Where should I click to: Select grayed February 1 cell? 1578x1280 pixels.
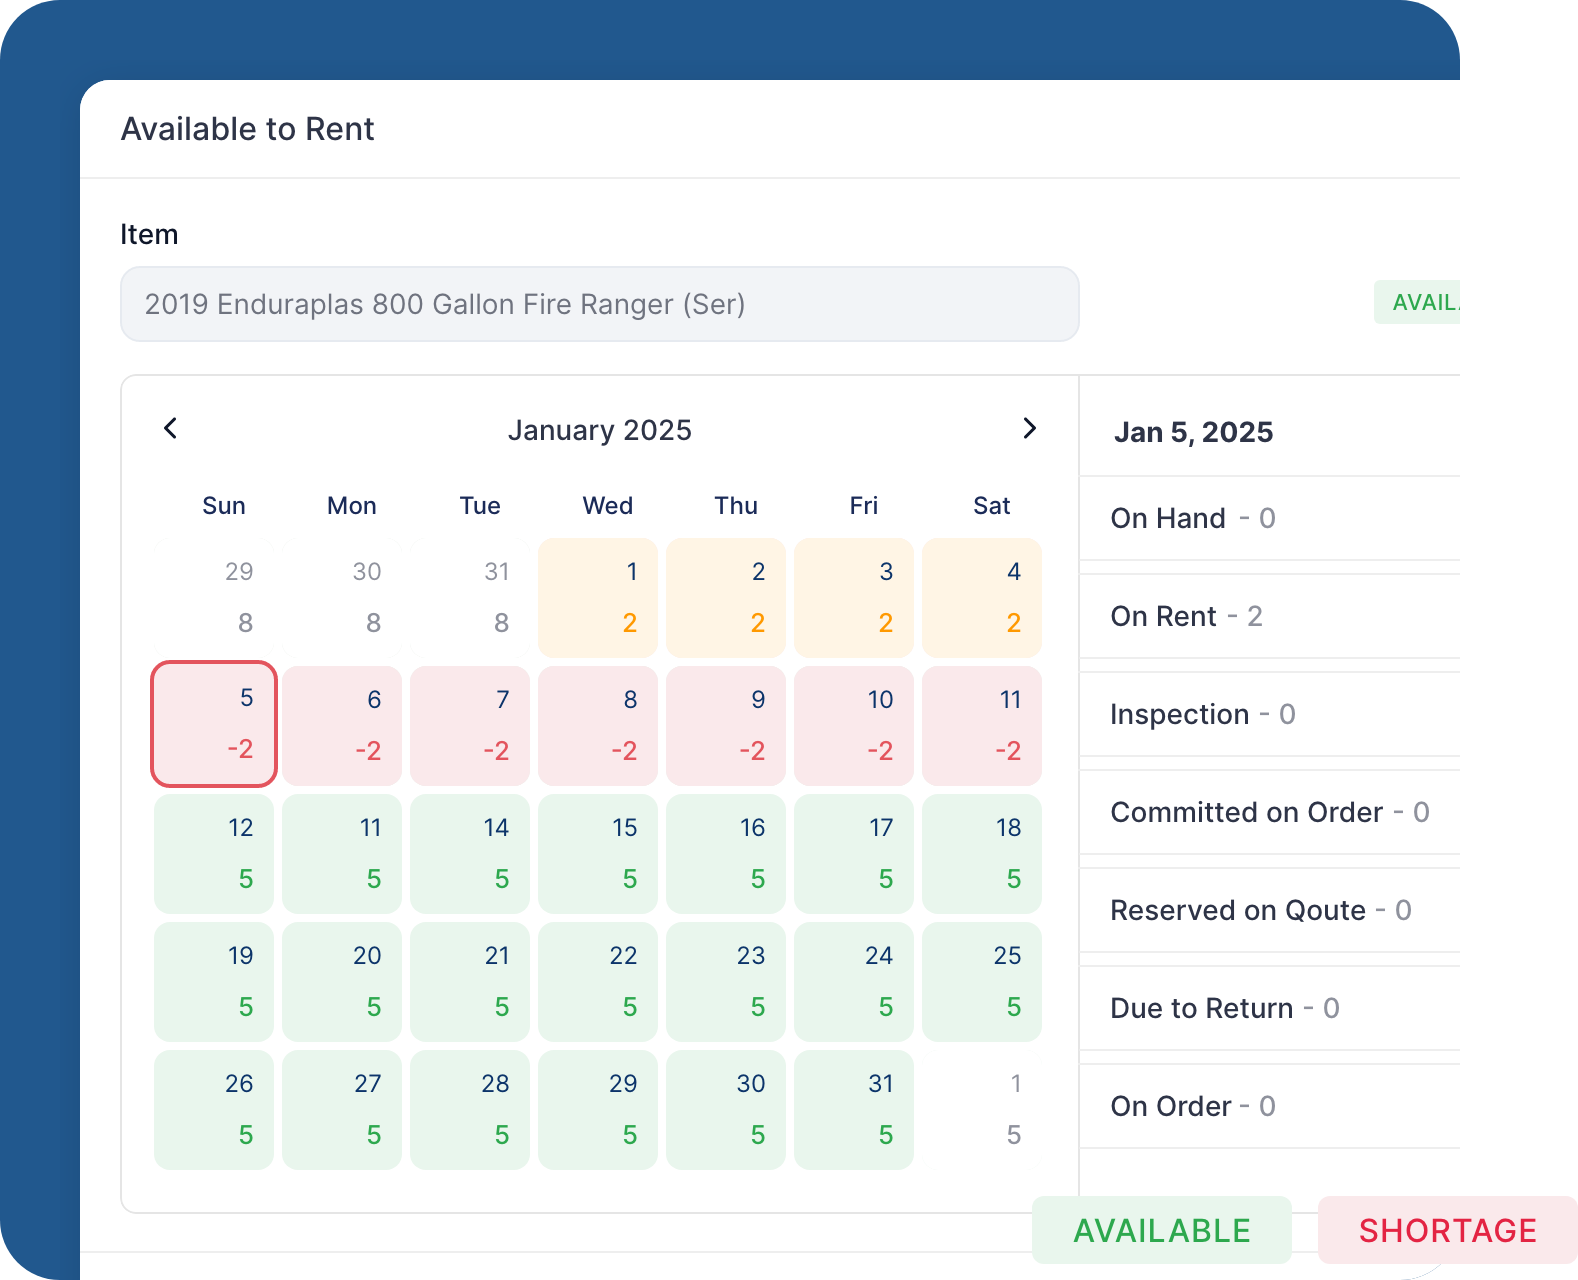pyautogui.click(x=982, y=1109)
